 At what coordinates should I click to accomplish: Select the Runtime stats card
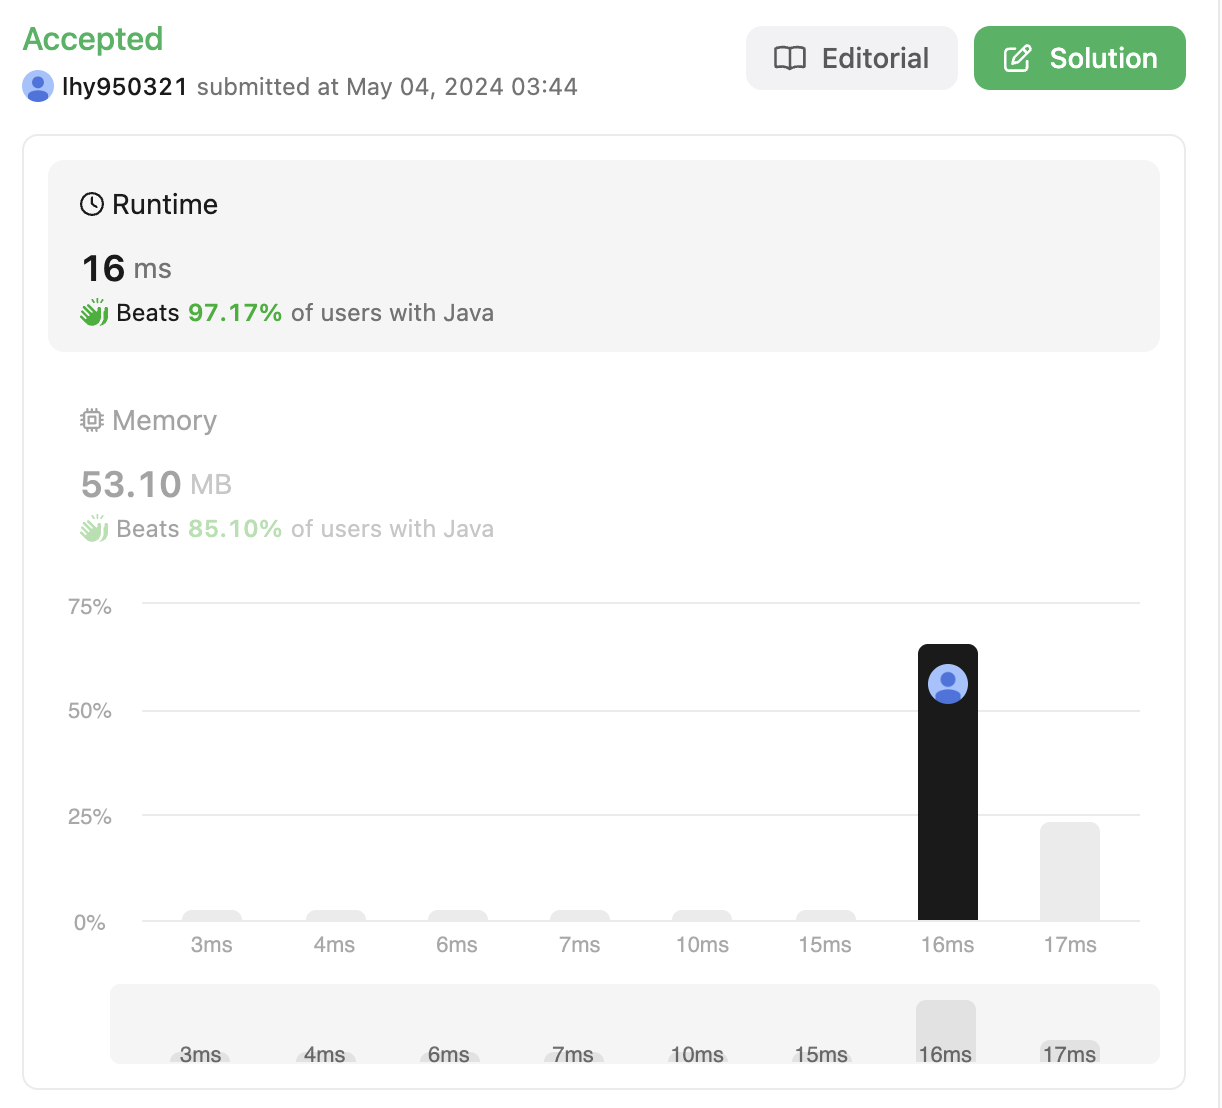pyautogui.click(x=604, y=256)
